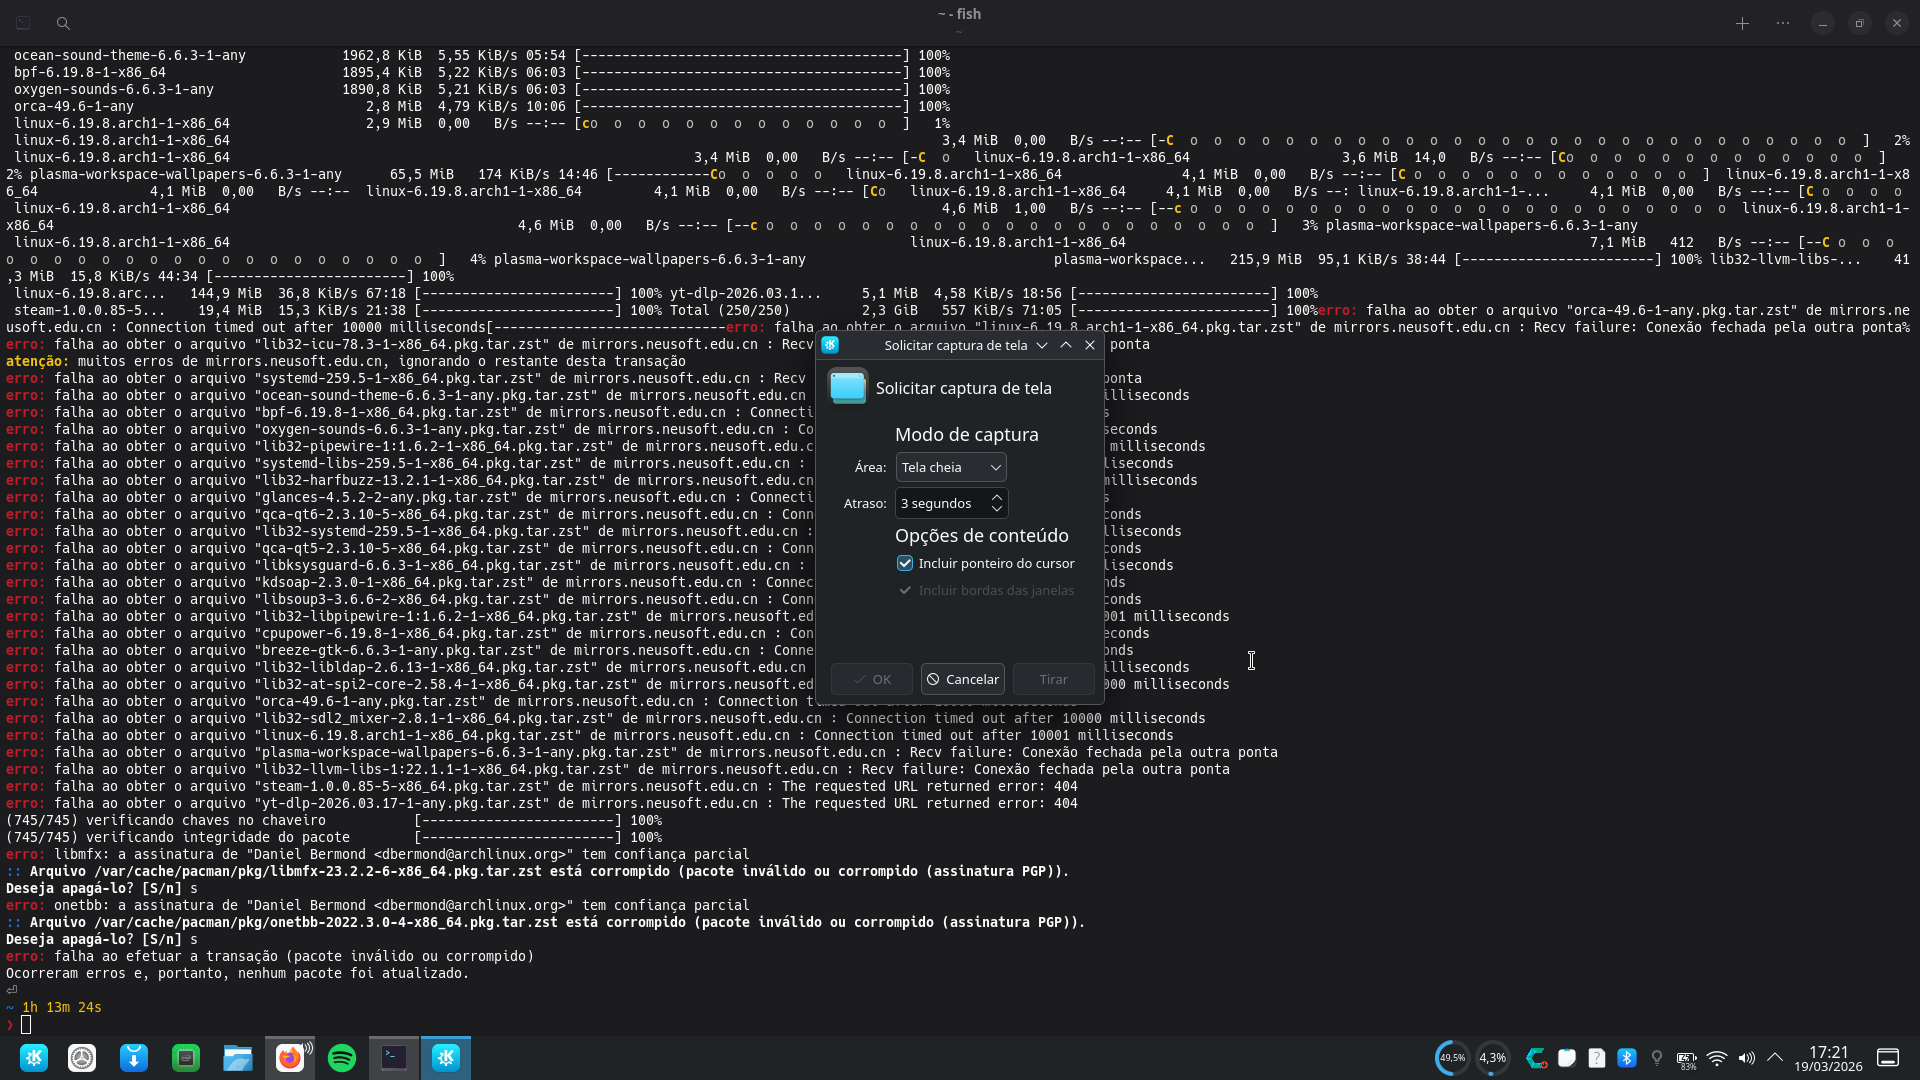Open Bluetooth tray icon
This screenshot has height=1080, width=1920.
(1627, 1058)
